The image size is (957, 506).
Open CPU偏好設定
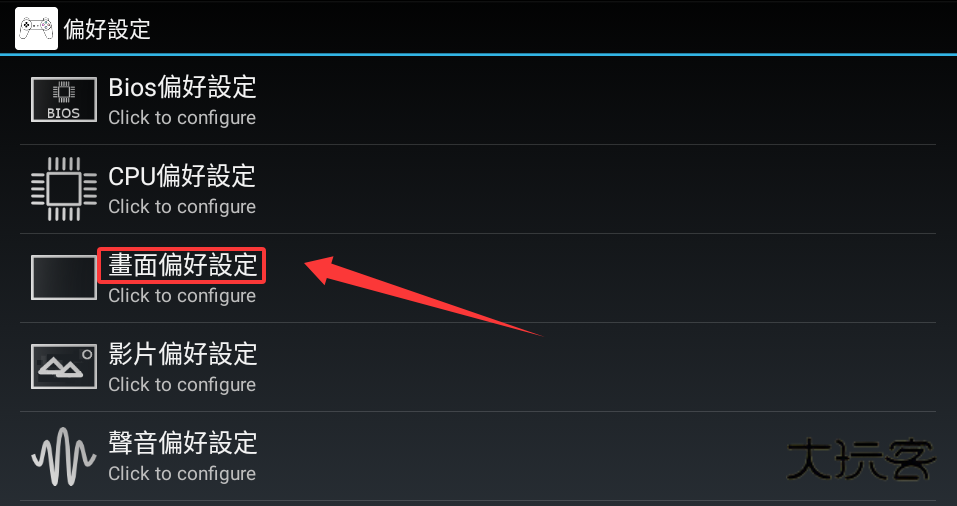(x=182, y=176)
